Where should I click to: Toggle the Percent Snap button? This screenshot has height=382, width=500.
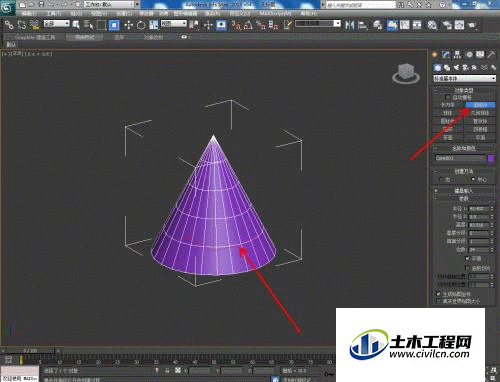261,25
